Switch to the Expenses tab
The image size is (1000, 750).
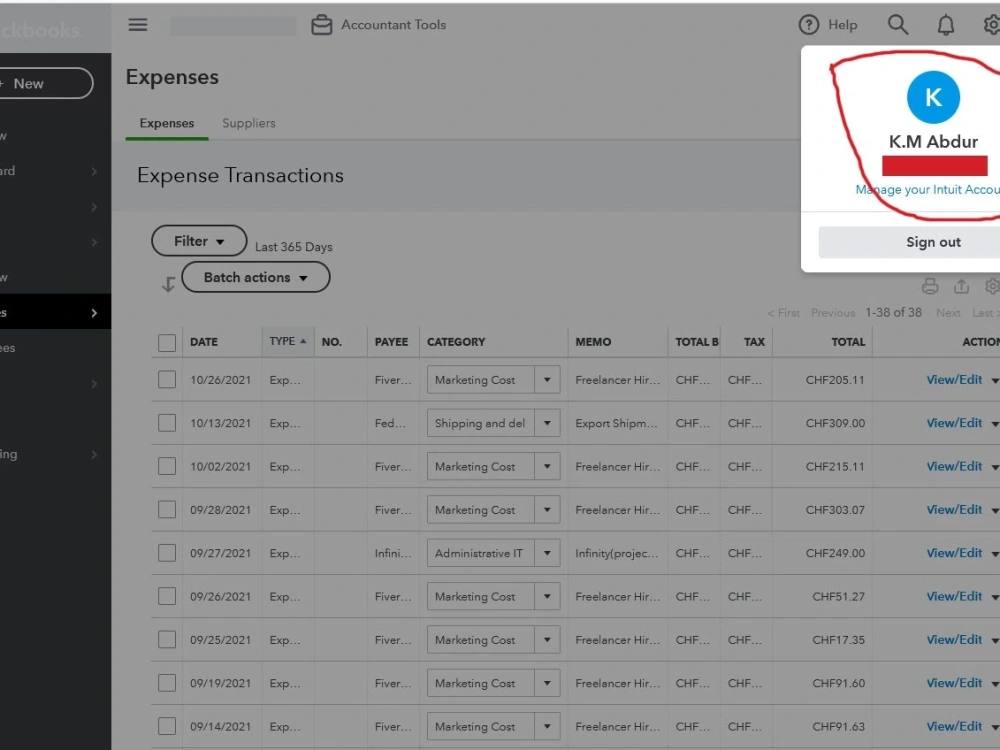(x=166, y=123)
